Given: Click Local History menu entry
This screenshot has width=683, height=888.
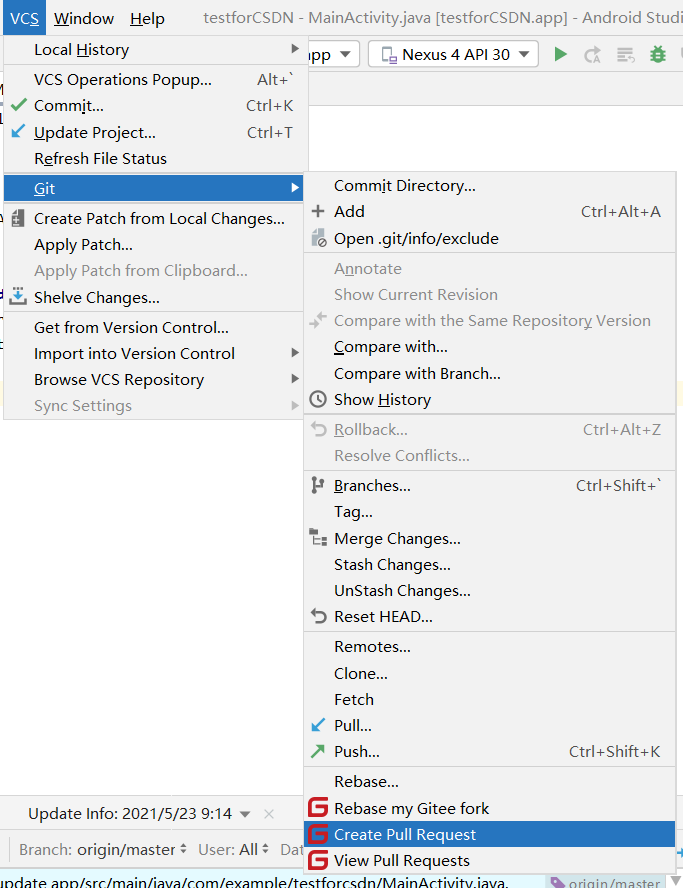Looking at the screenshot, I should (x=154, y=50).
